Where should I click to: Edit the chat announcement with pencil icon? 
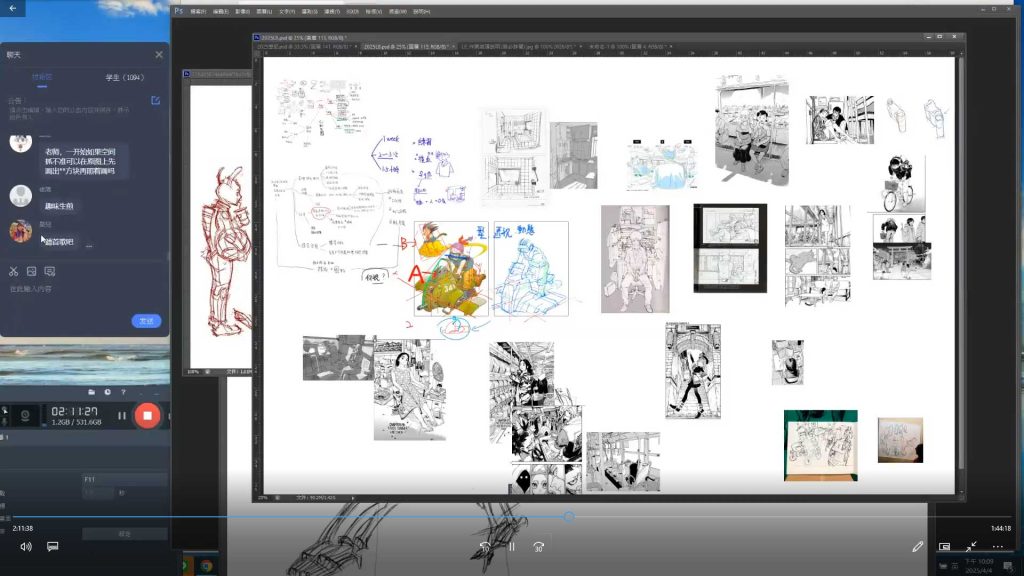coord(155,101)
